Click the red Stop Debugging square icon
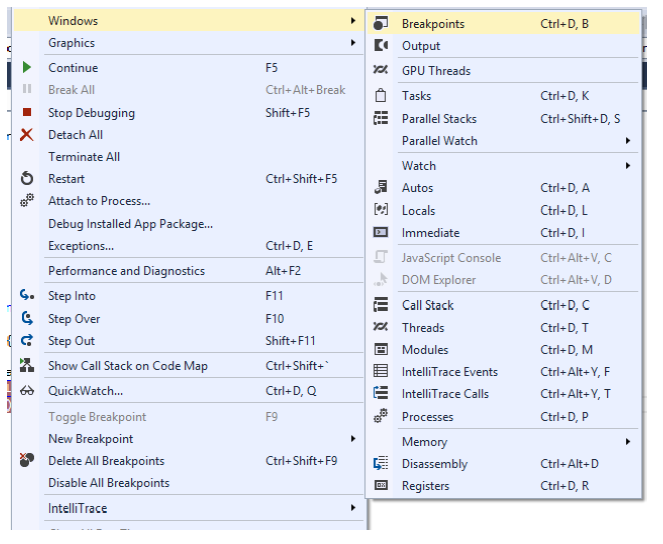663x544 pixels. click(x=27, y=113)
